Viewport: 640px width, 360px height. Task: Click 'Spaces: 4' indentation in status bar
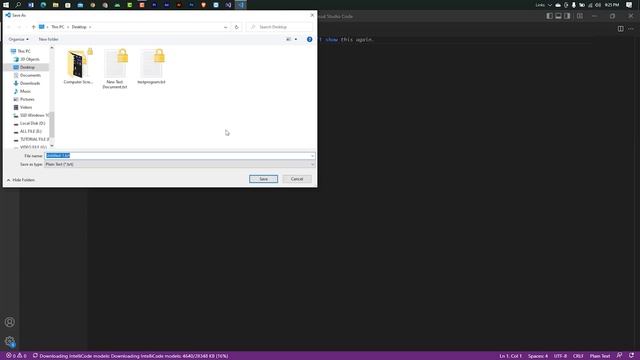tap(538, 356)
